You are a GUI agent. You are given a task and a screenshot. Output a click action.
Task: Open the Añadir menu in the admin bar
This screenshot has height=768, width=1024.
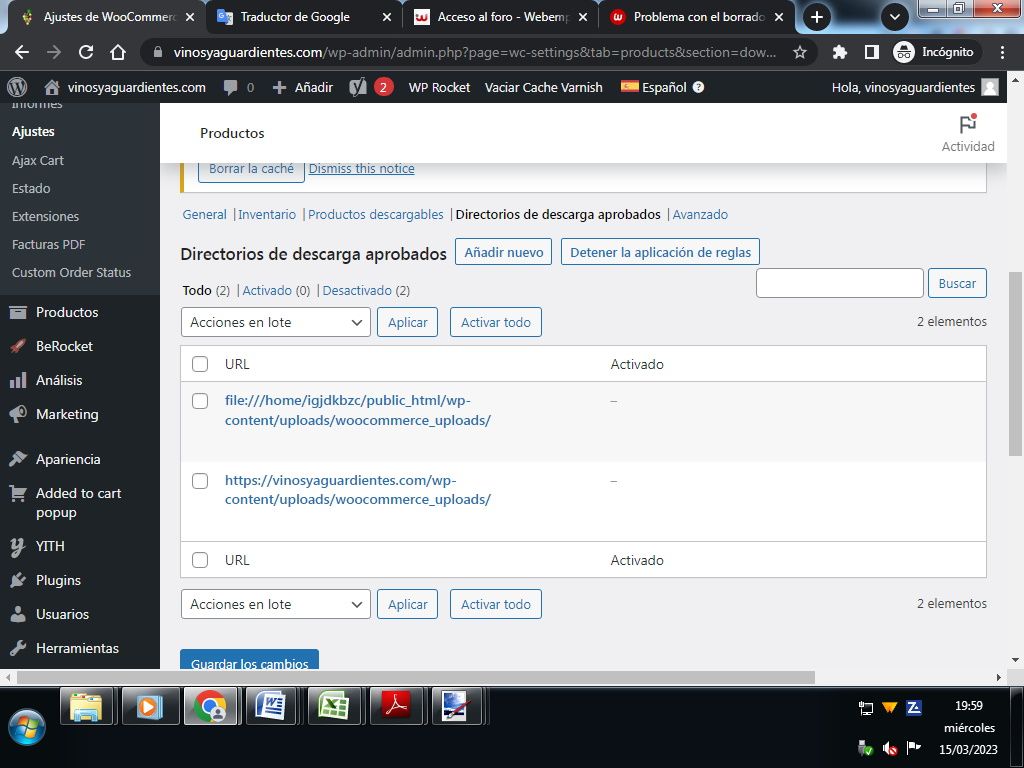[303, 88]
